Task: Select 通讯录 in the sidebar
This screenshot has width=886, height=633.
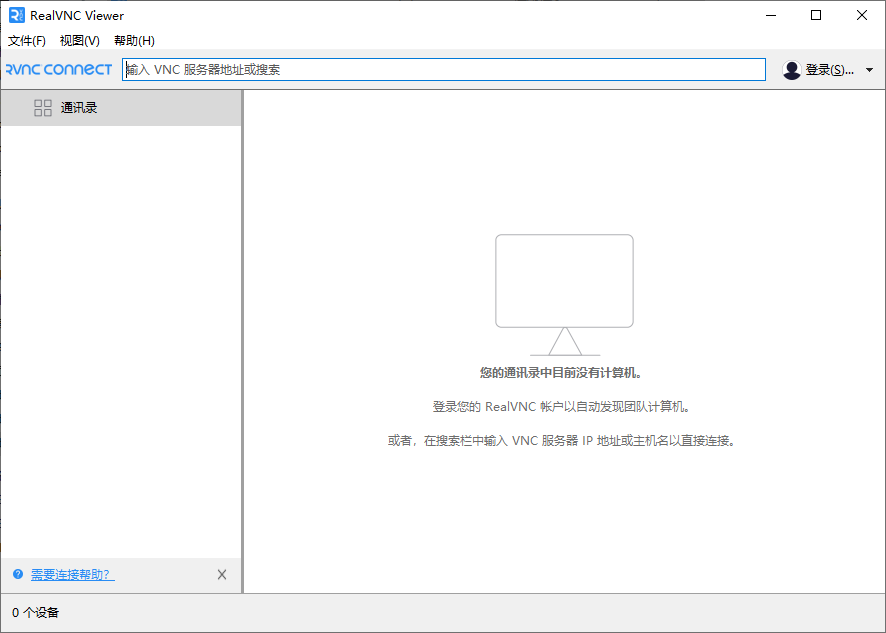Action: point(121,107)
